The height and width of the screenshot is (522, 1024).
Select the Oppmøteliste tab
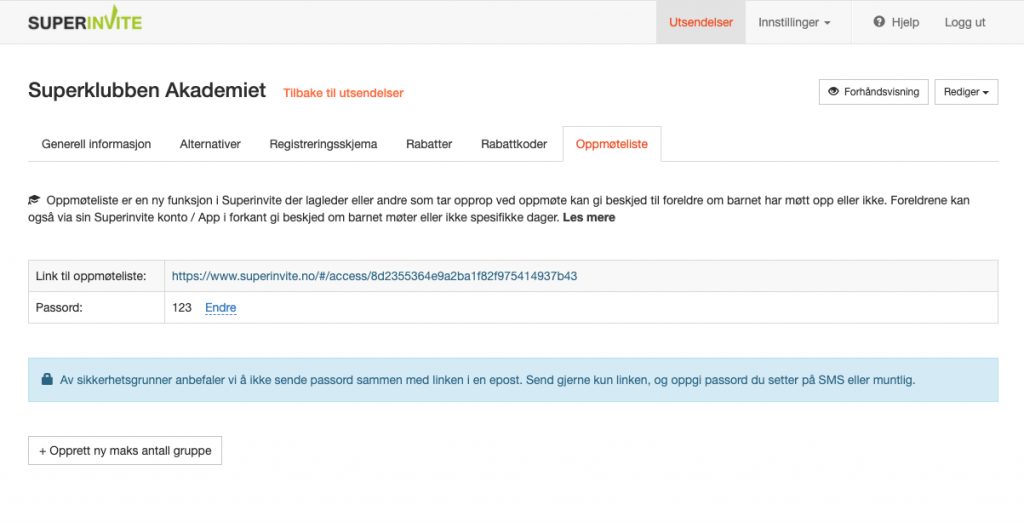612,144
